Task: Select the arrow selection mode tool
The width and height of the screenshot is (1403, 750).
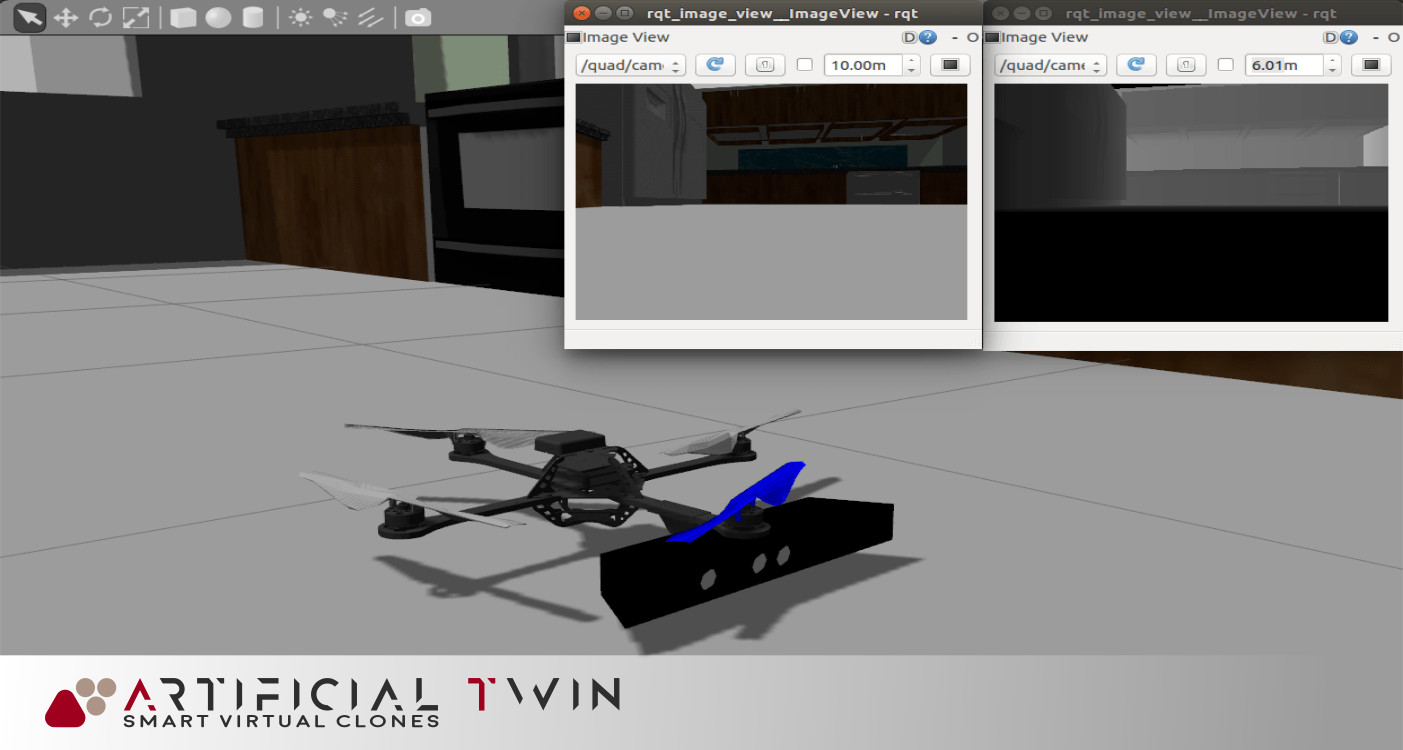Action: (x=30, y=17)
